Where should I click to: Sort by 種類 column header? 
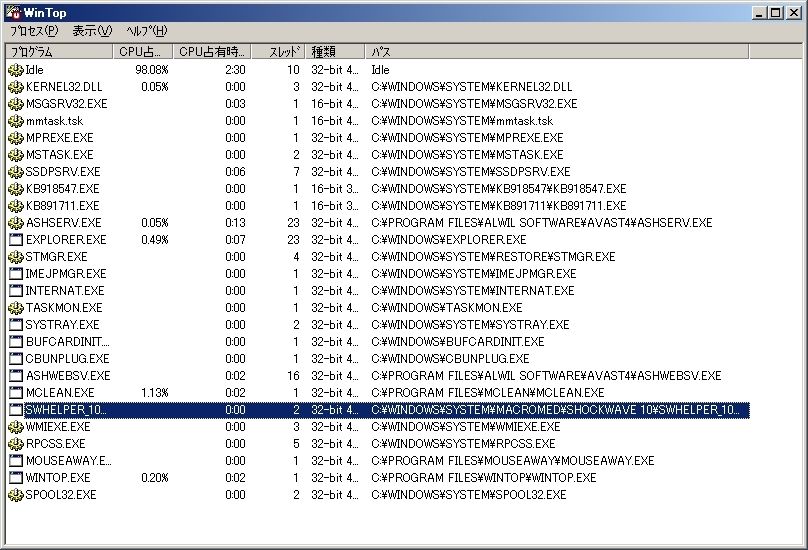coord(335,52)
